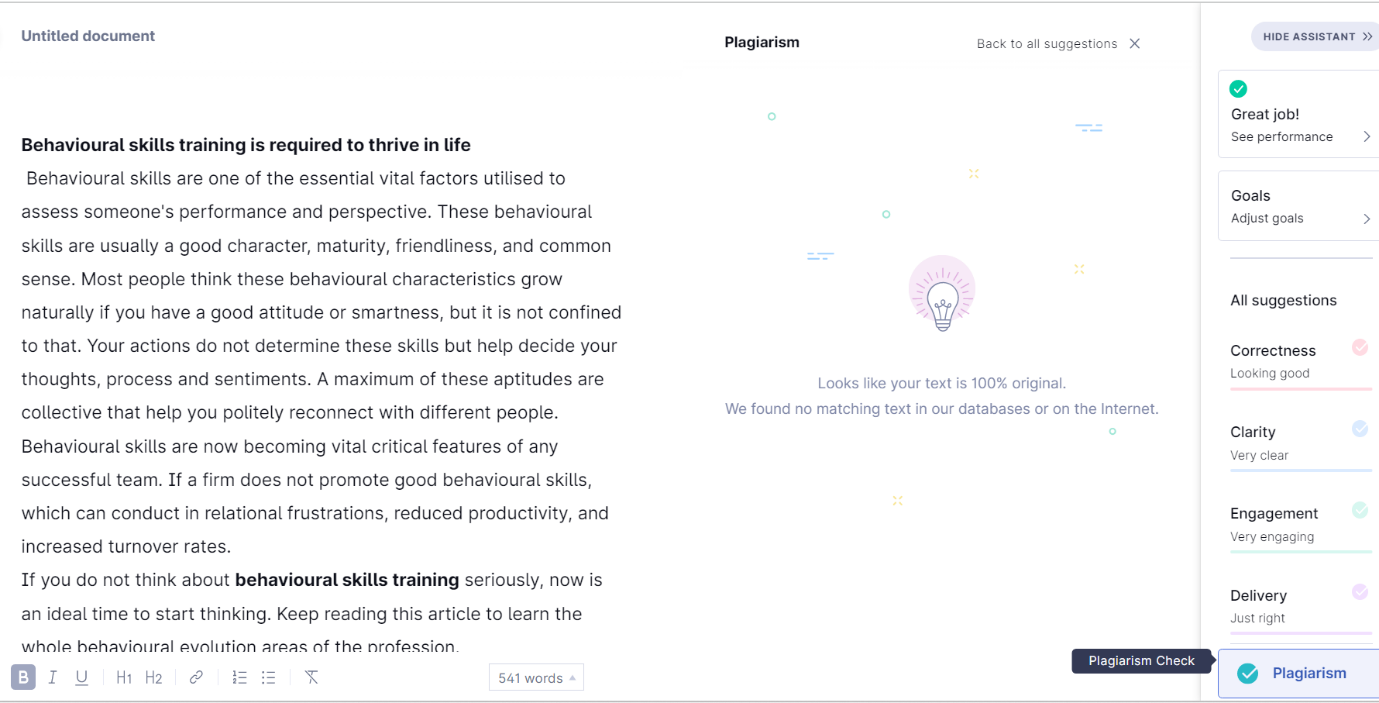Apply Heading 2 style with the H2 icon
Screen dimensions: 1379x703
153,677
